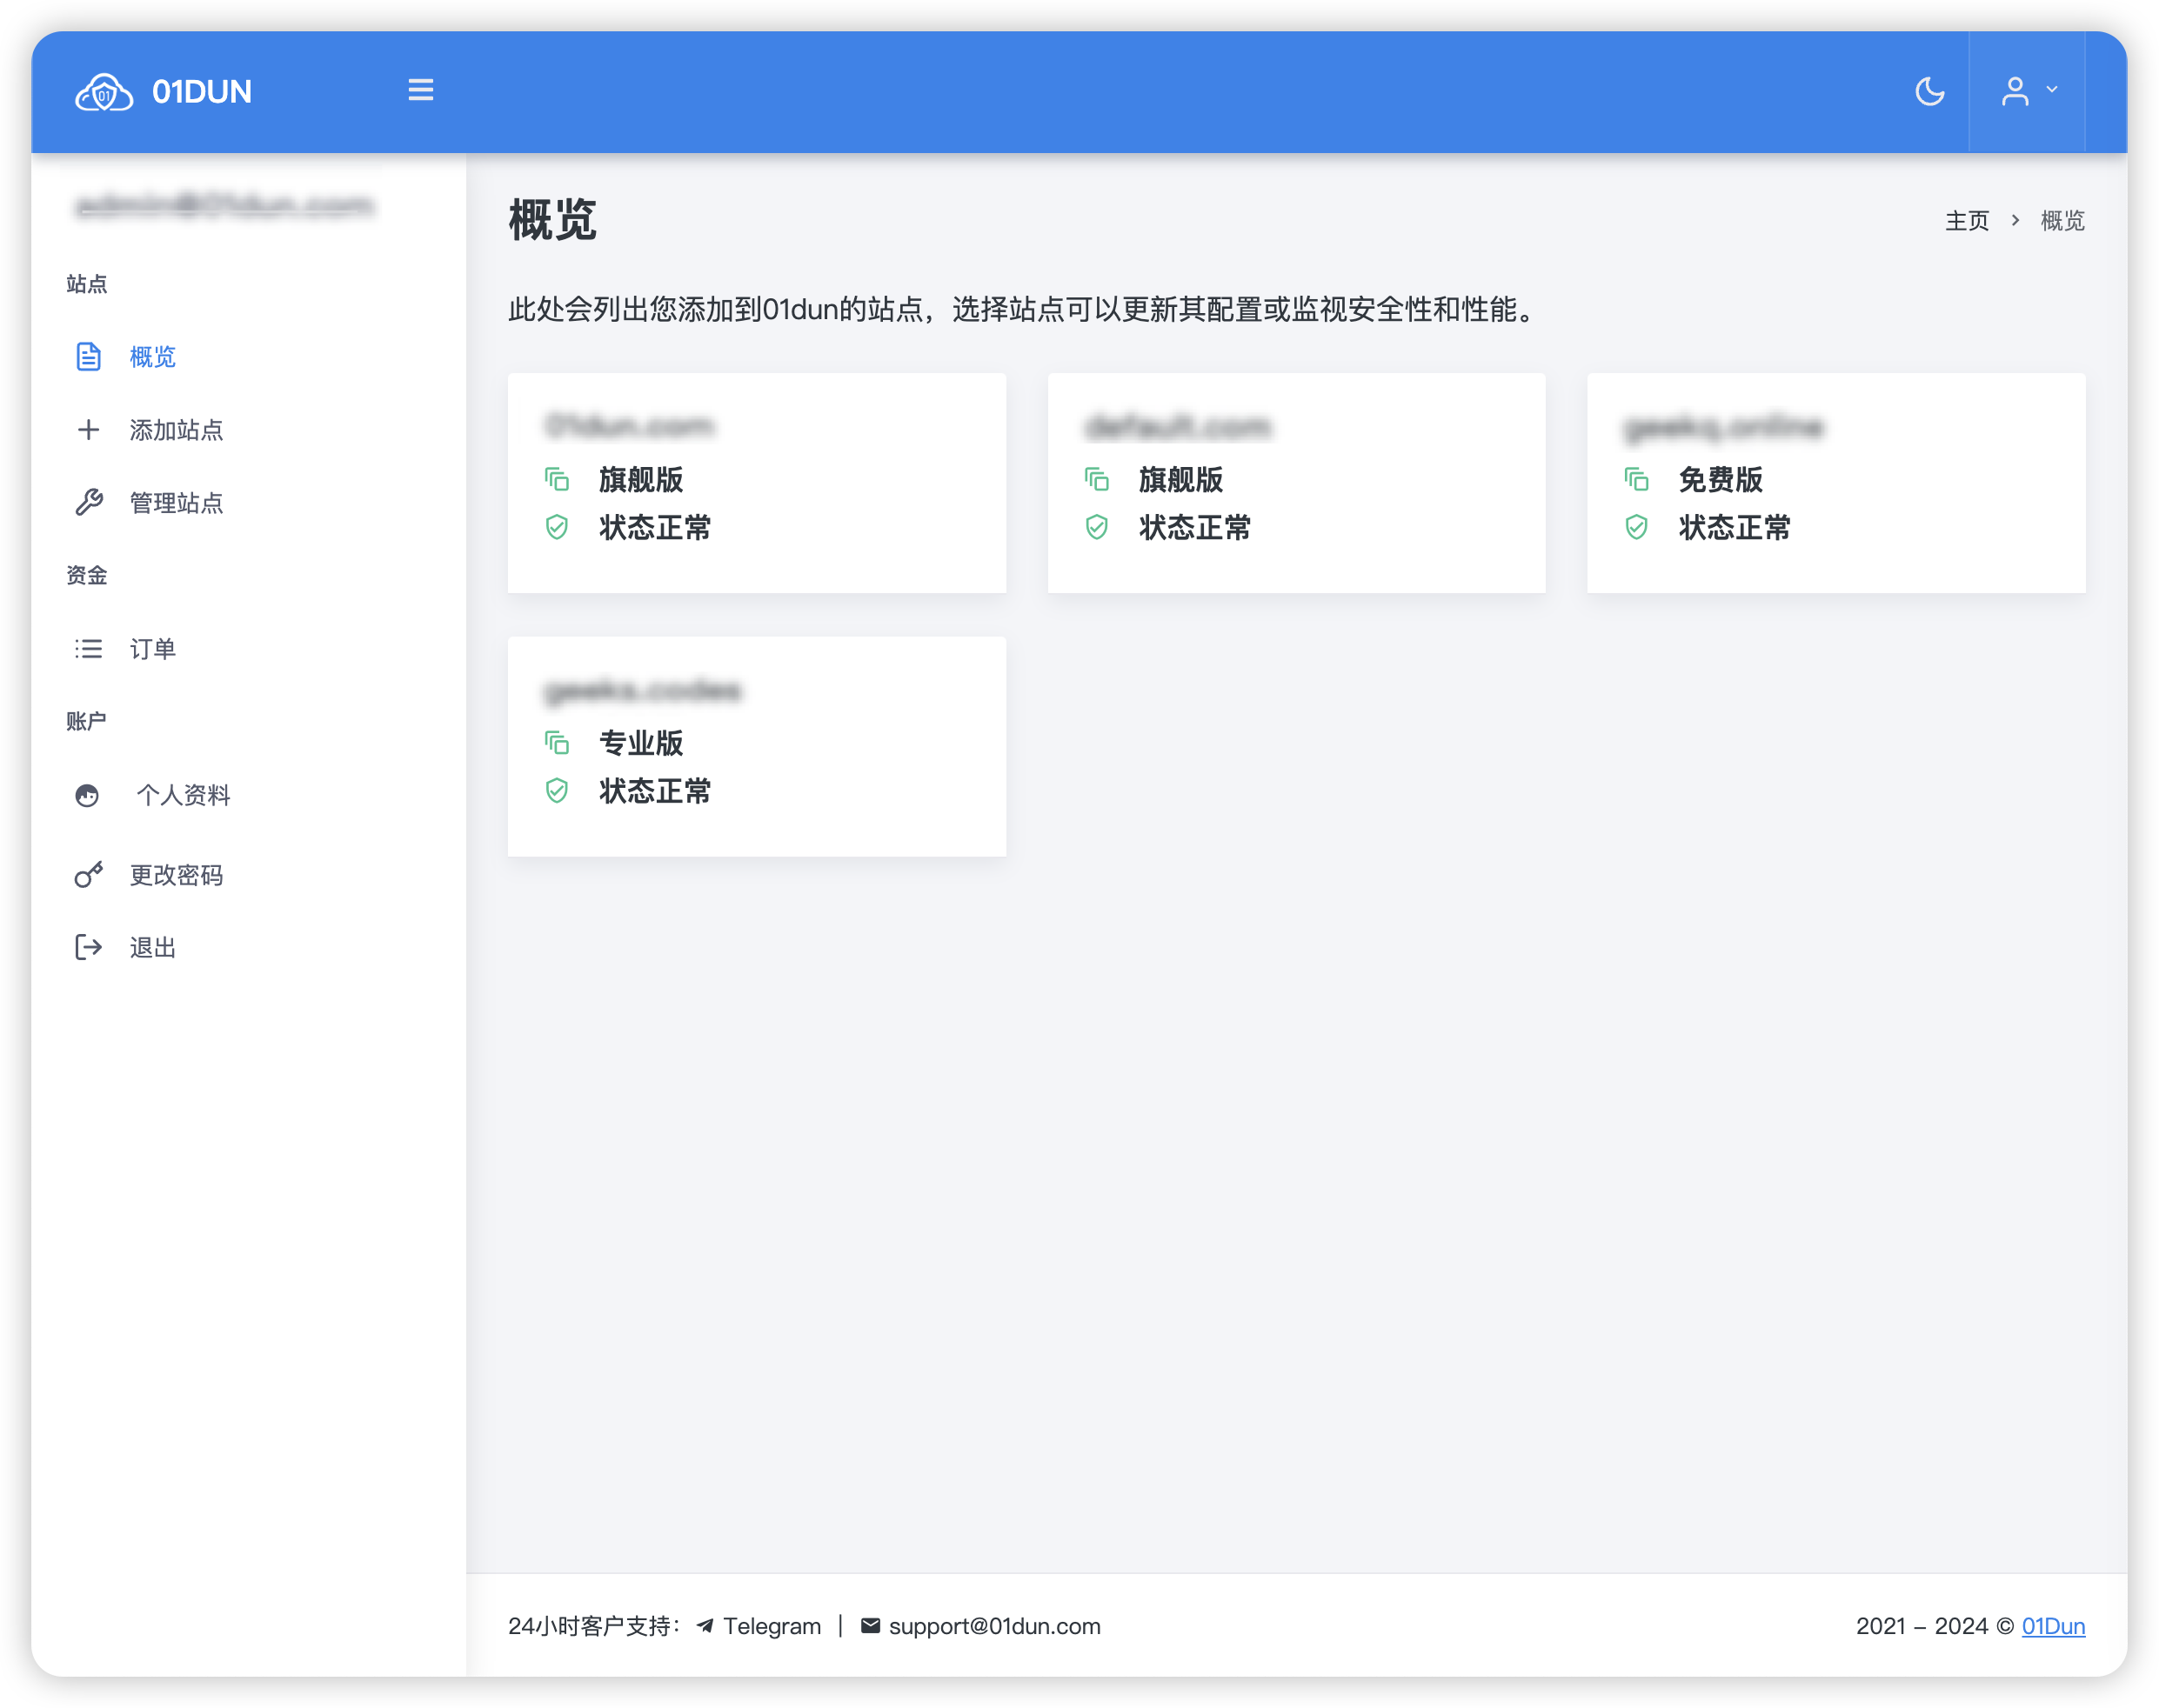This screenshot has height=1708, width=2159.
Task: Click the key icon beside 更改密码
Action: point(89,875)
